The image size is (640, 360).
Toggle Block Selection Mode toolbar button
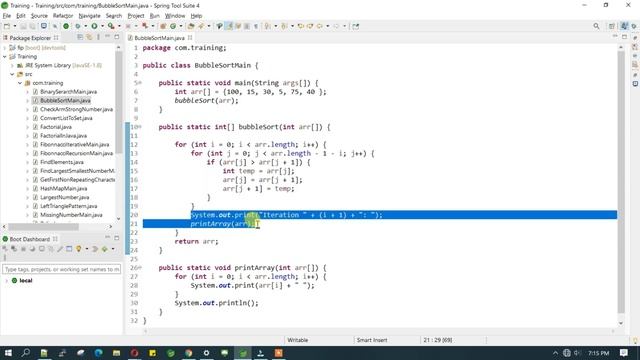pos(247,26)
